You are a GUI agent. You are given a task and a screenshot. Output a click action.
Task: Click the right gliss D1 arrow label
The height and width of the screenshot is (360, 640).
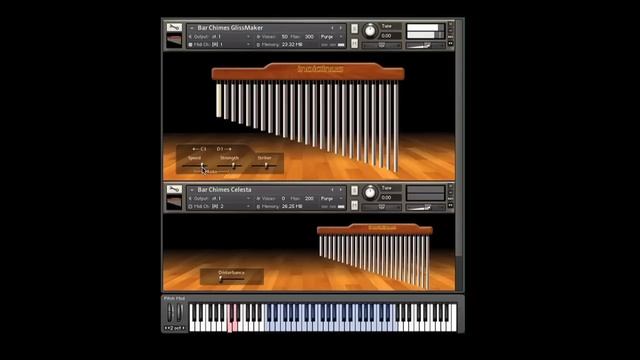[x=224, y=149]
